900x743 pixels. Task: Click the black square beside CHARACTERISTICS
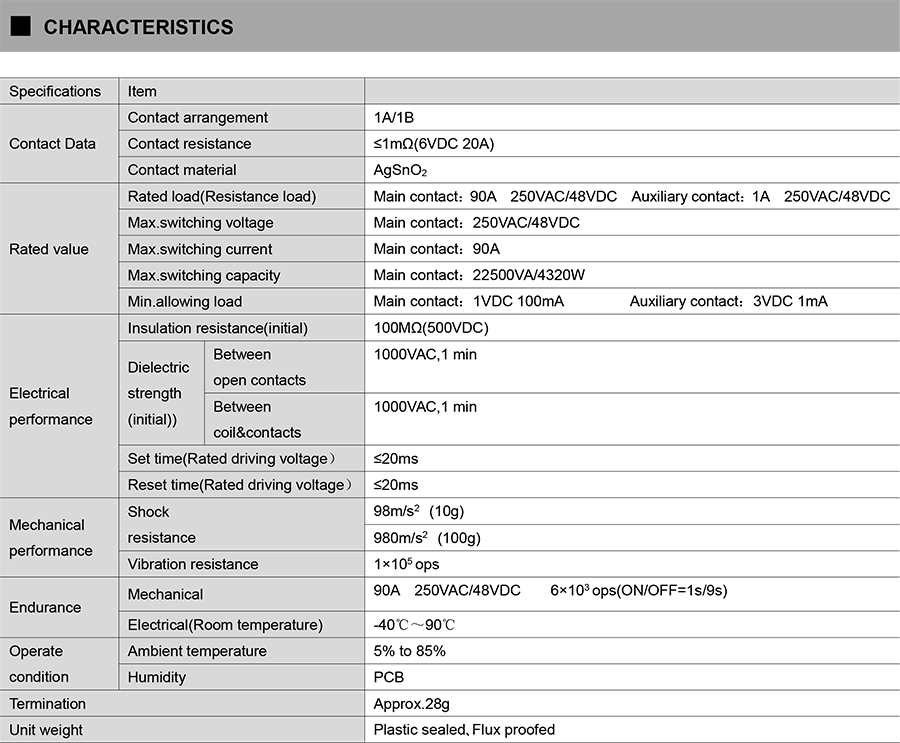point(21,27)
